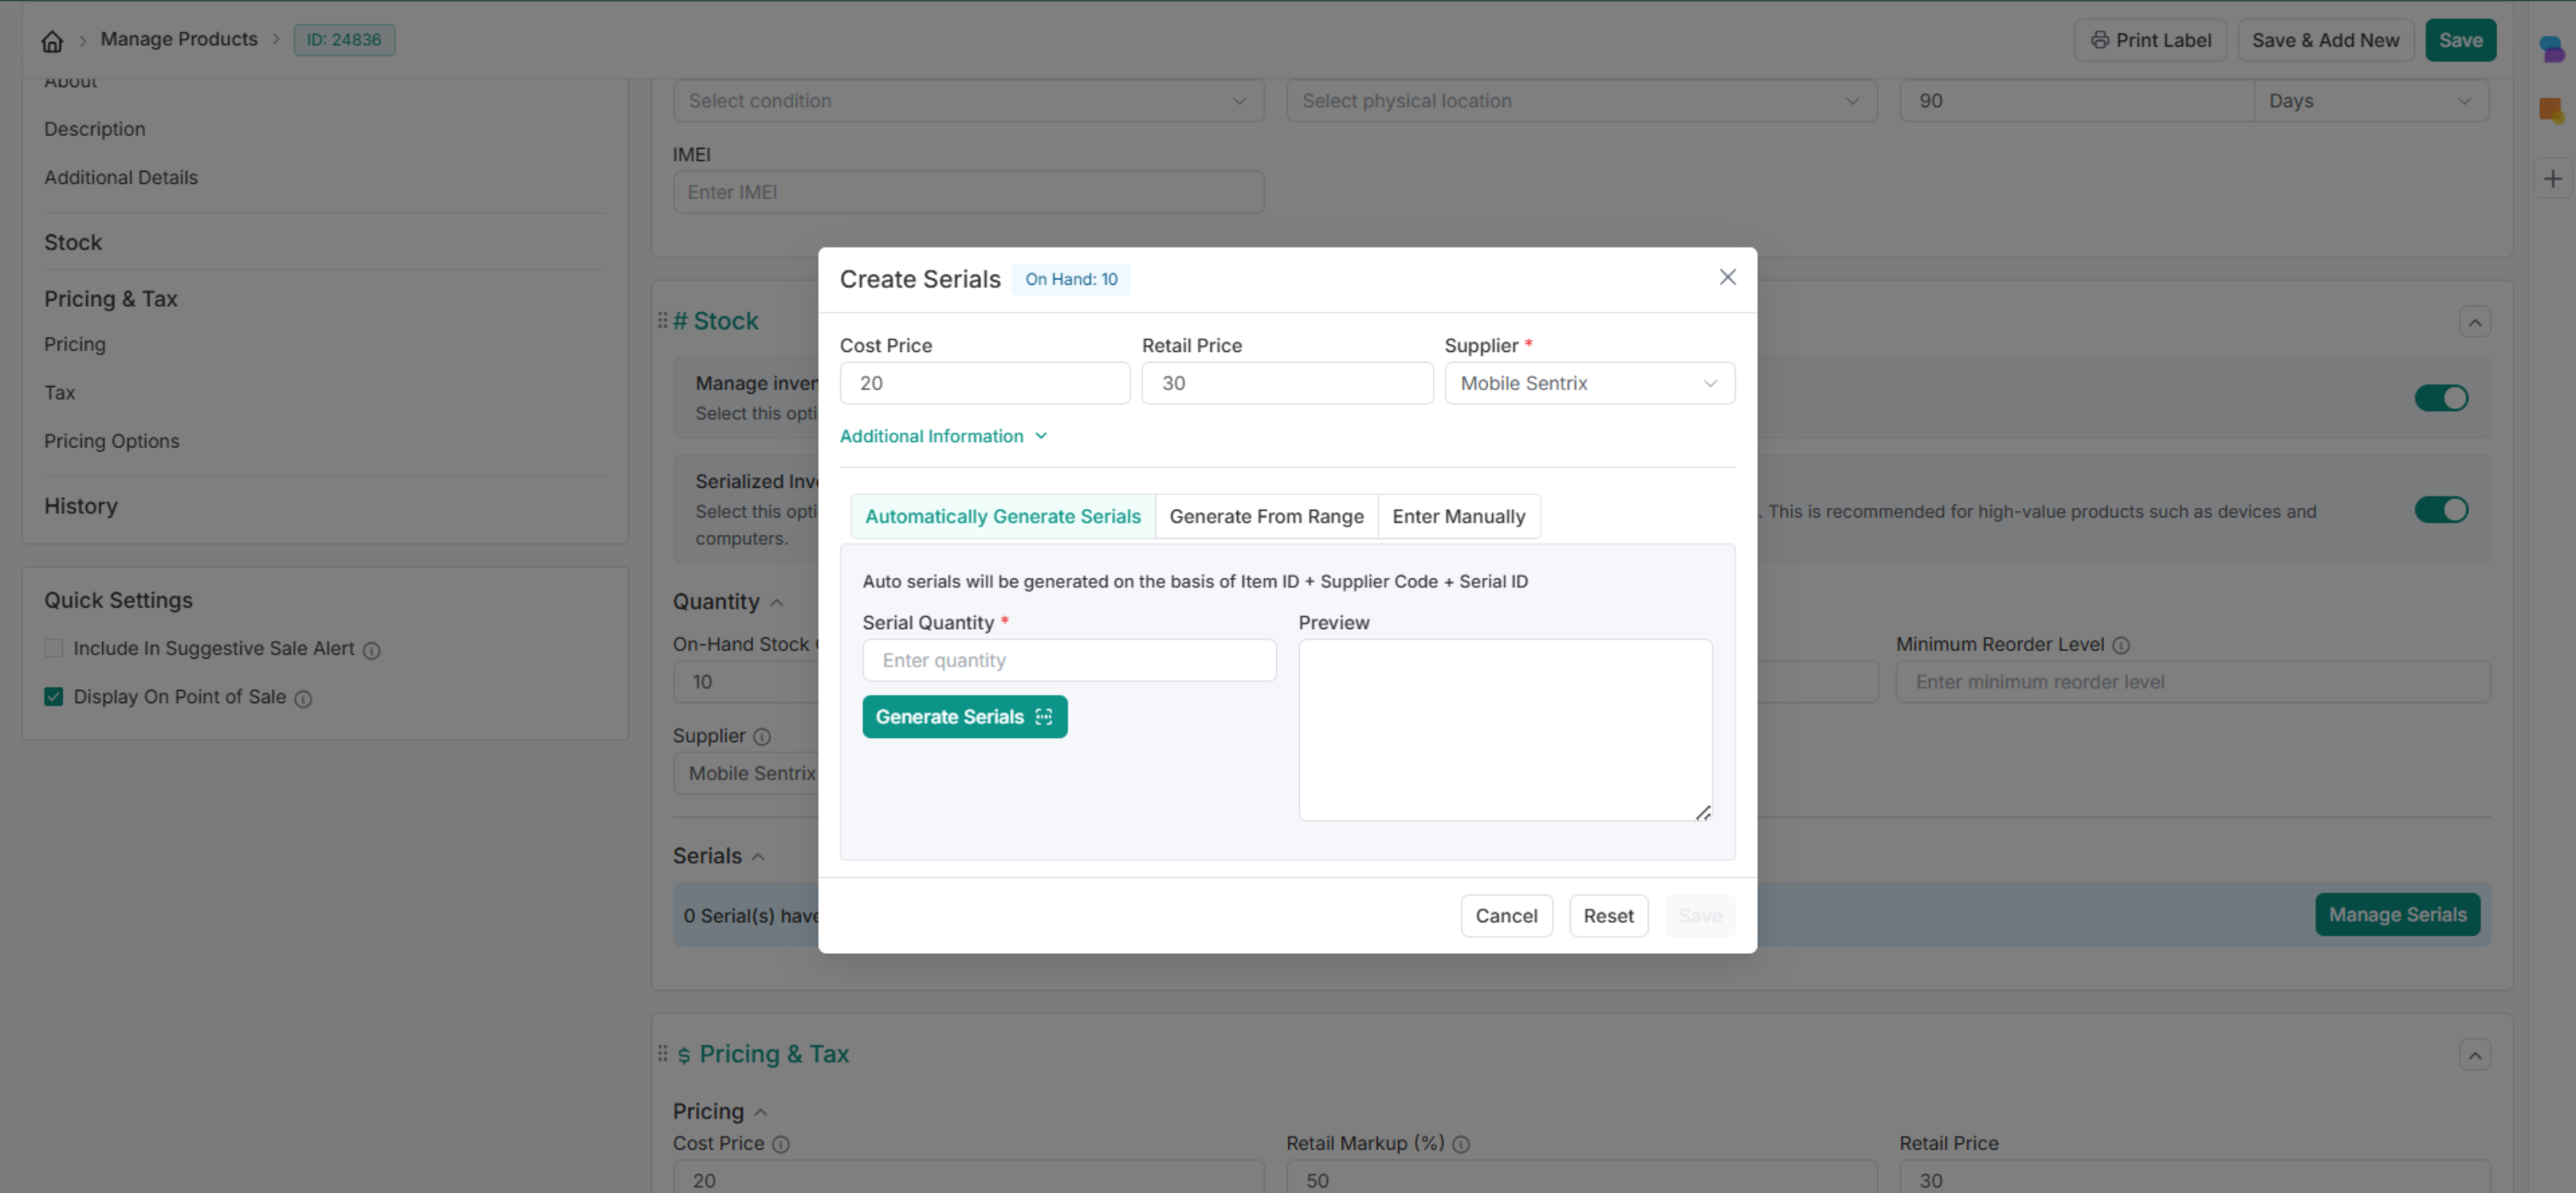Jump to Stock in sidebar

tap(73, 242)
